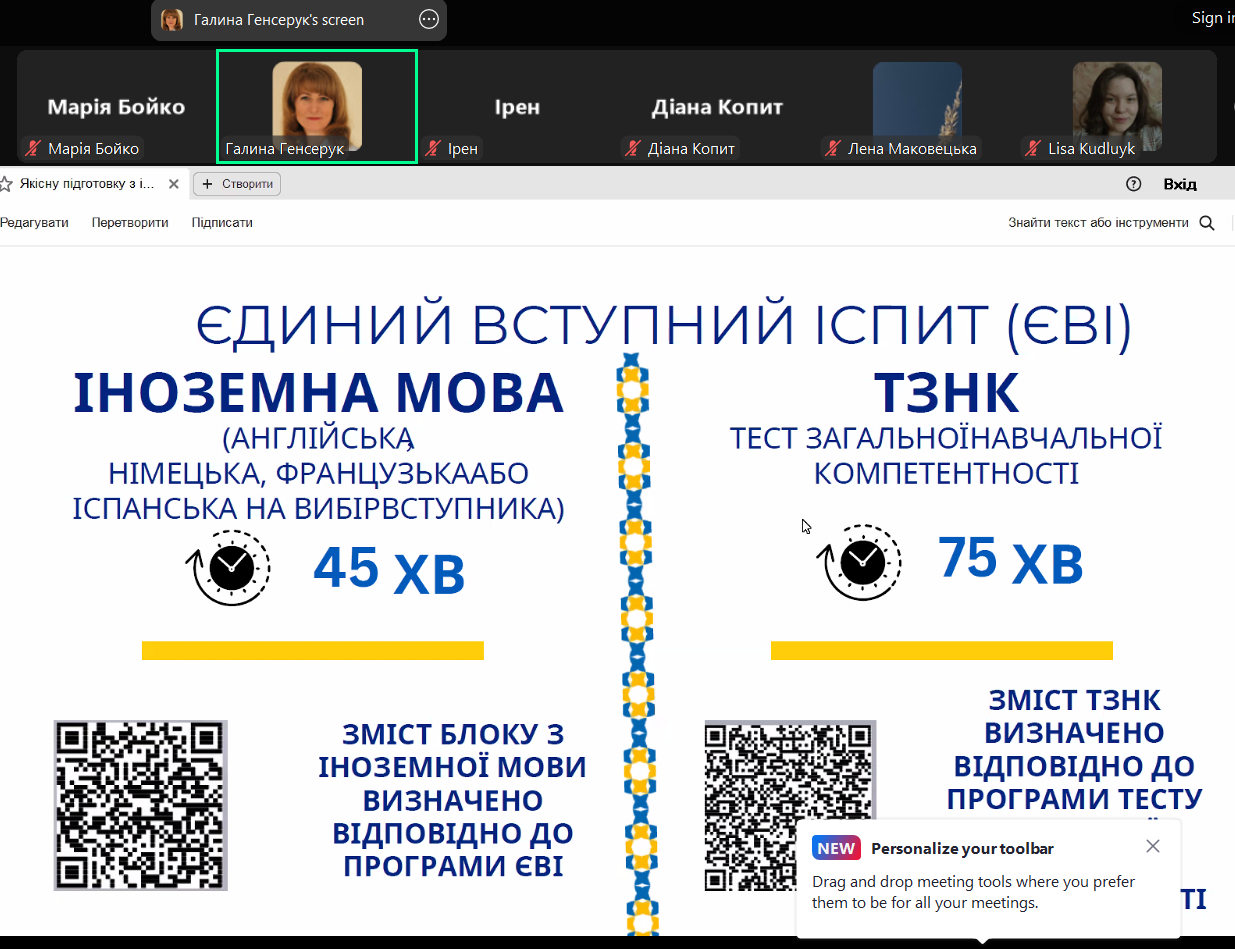Viewport: 1235px width, 949px height.
Task: Toggle mute for Lisa Kudluyk
Action: click(1029, 147)
